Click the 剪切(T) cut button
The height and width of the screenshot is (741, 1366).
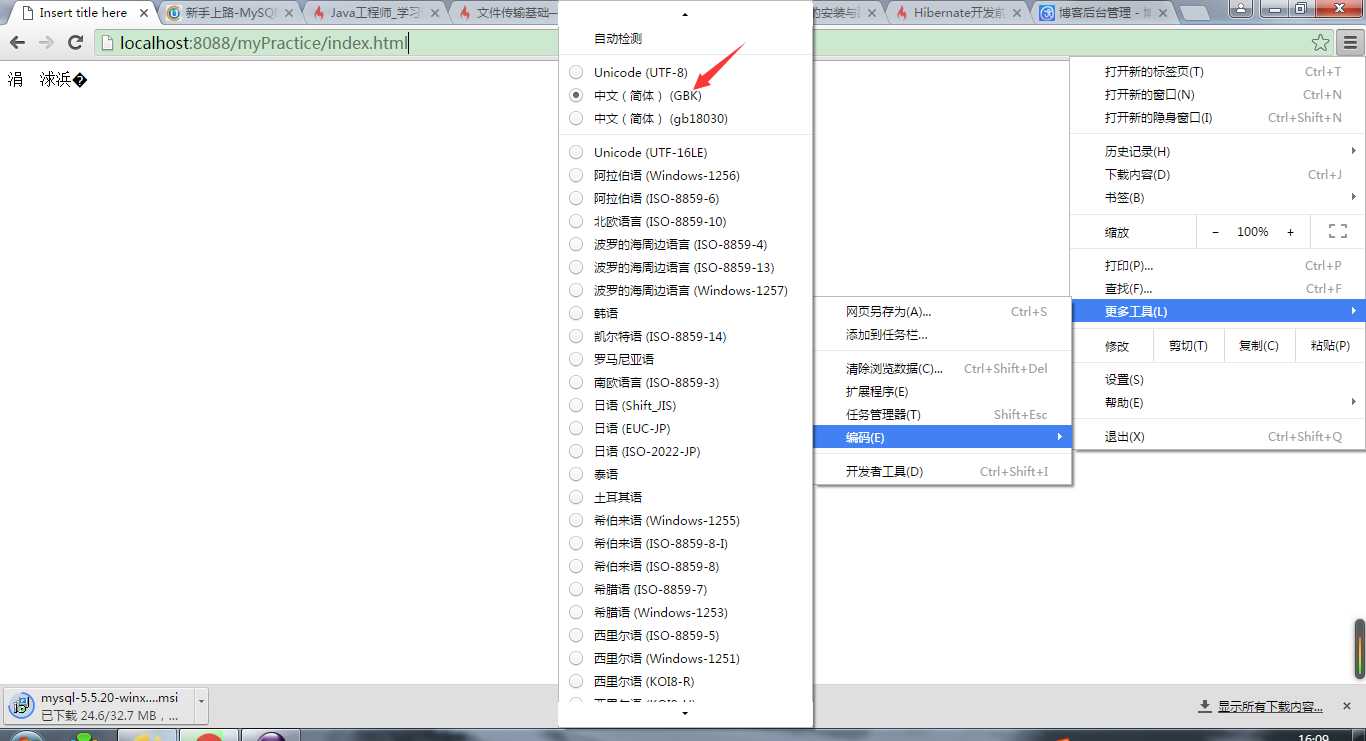point(1188,346)
